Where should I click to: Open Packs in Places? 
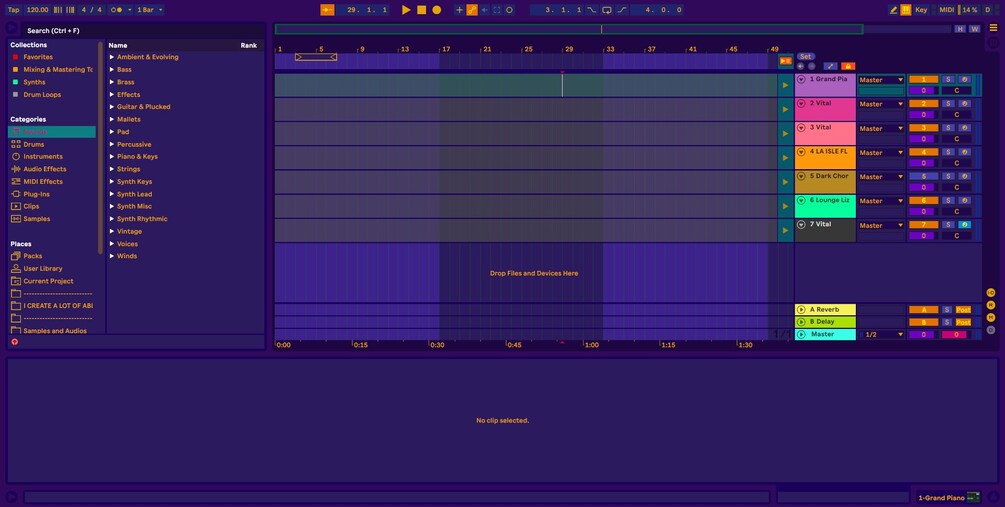pyautogui.click(x=32, y=256)
